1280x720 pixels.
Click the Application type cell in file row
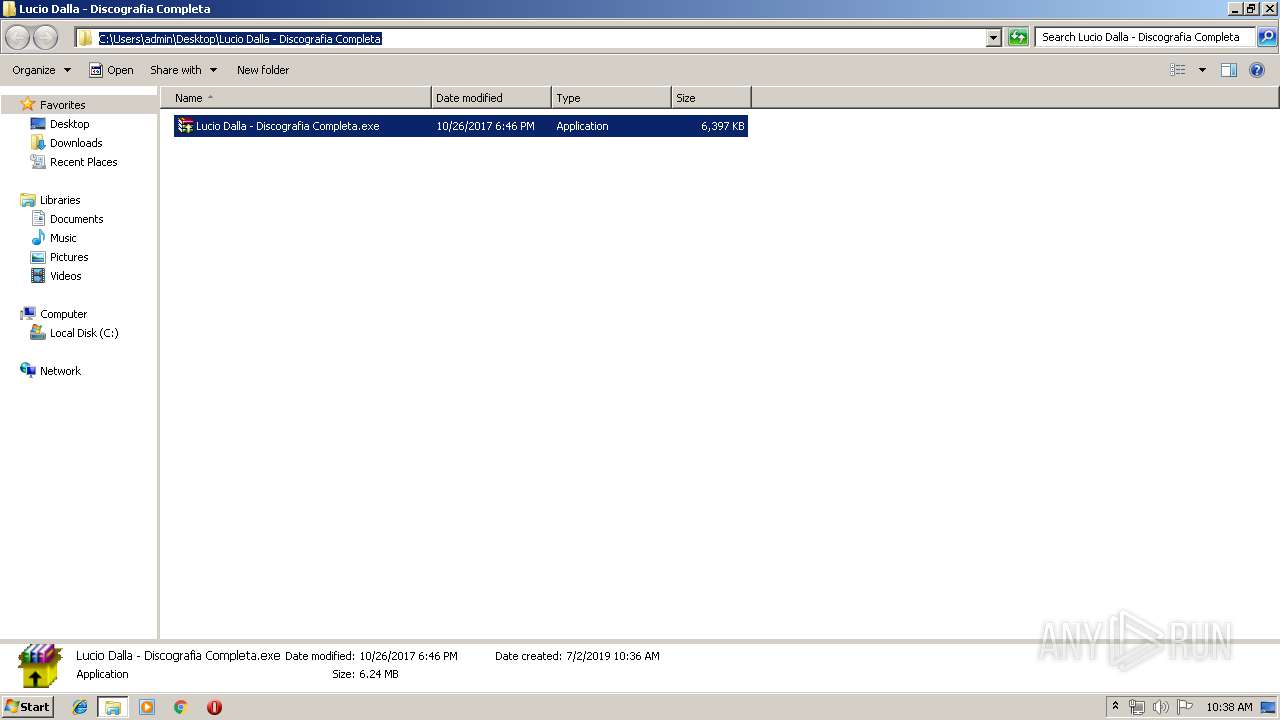(x=582, y=126)
